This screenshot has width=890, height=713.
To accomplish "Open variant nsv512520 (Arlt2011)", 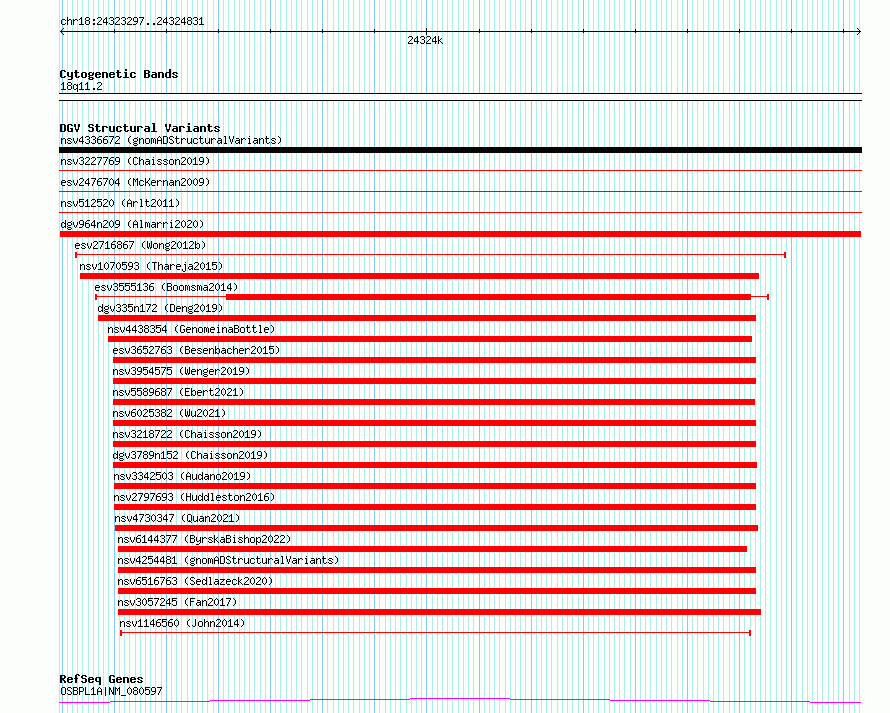I will pyautogui.click(x=120, y=203).
